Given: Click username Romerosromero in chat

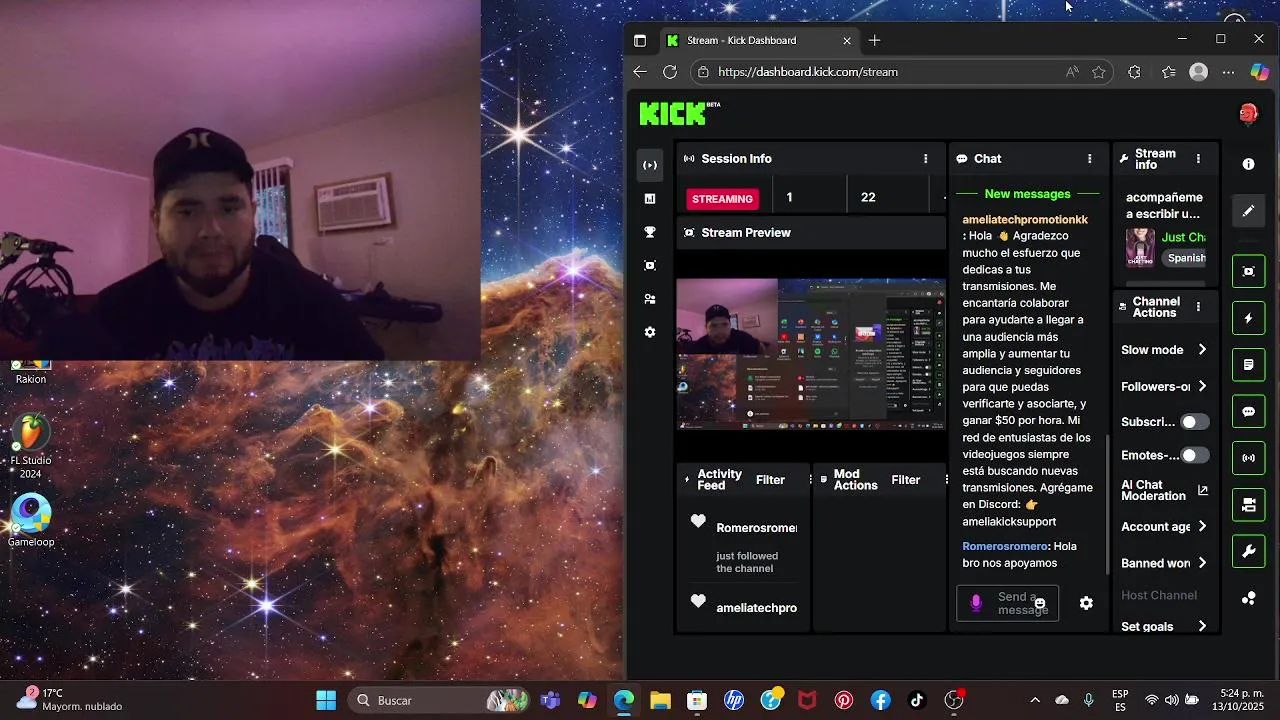Looking at the screenshot, I should pyautogui.click(x=1005, y=546).
